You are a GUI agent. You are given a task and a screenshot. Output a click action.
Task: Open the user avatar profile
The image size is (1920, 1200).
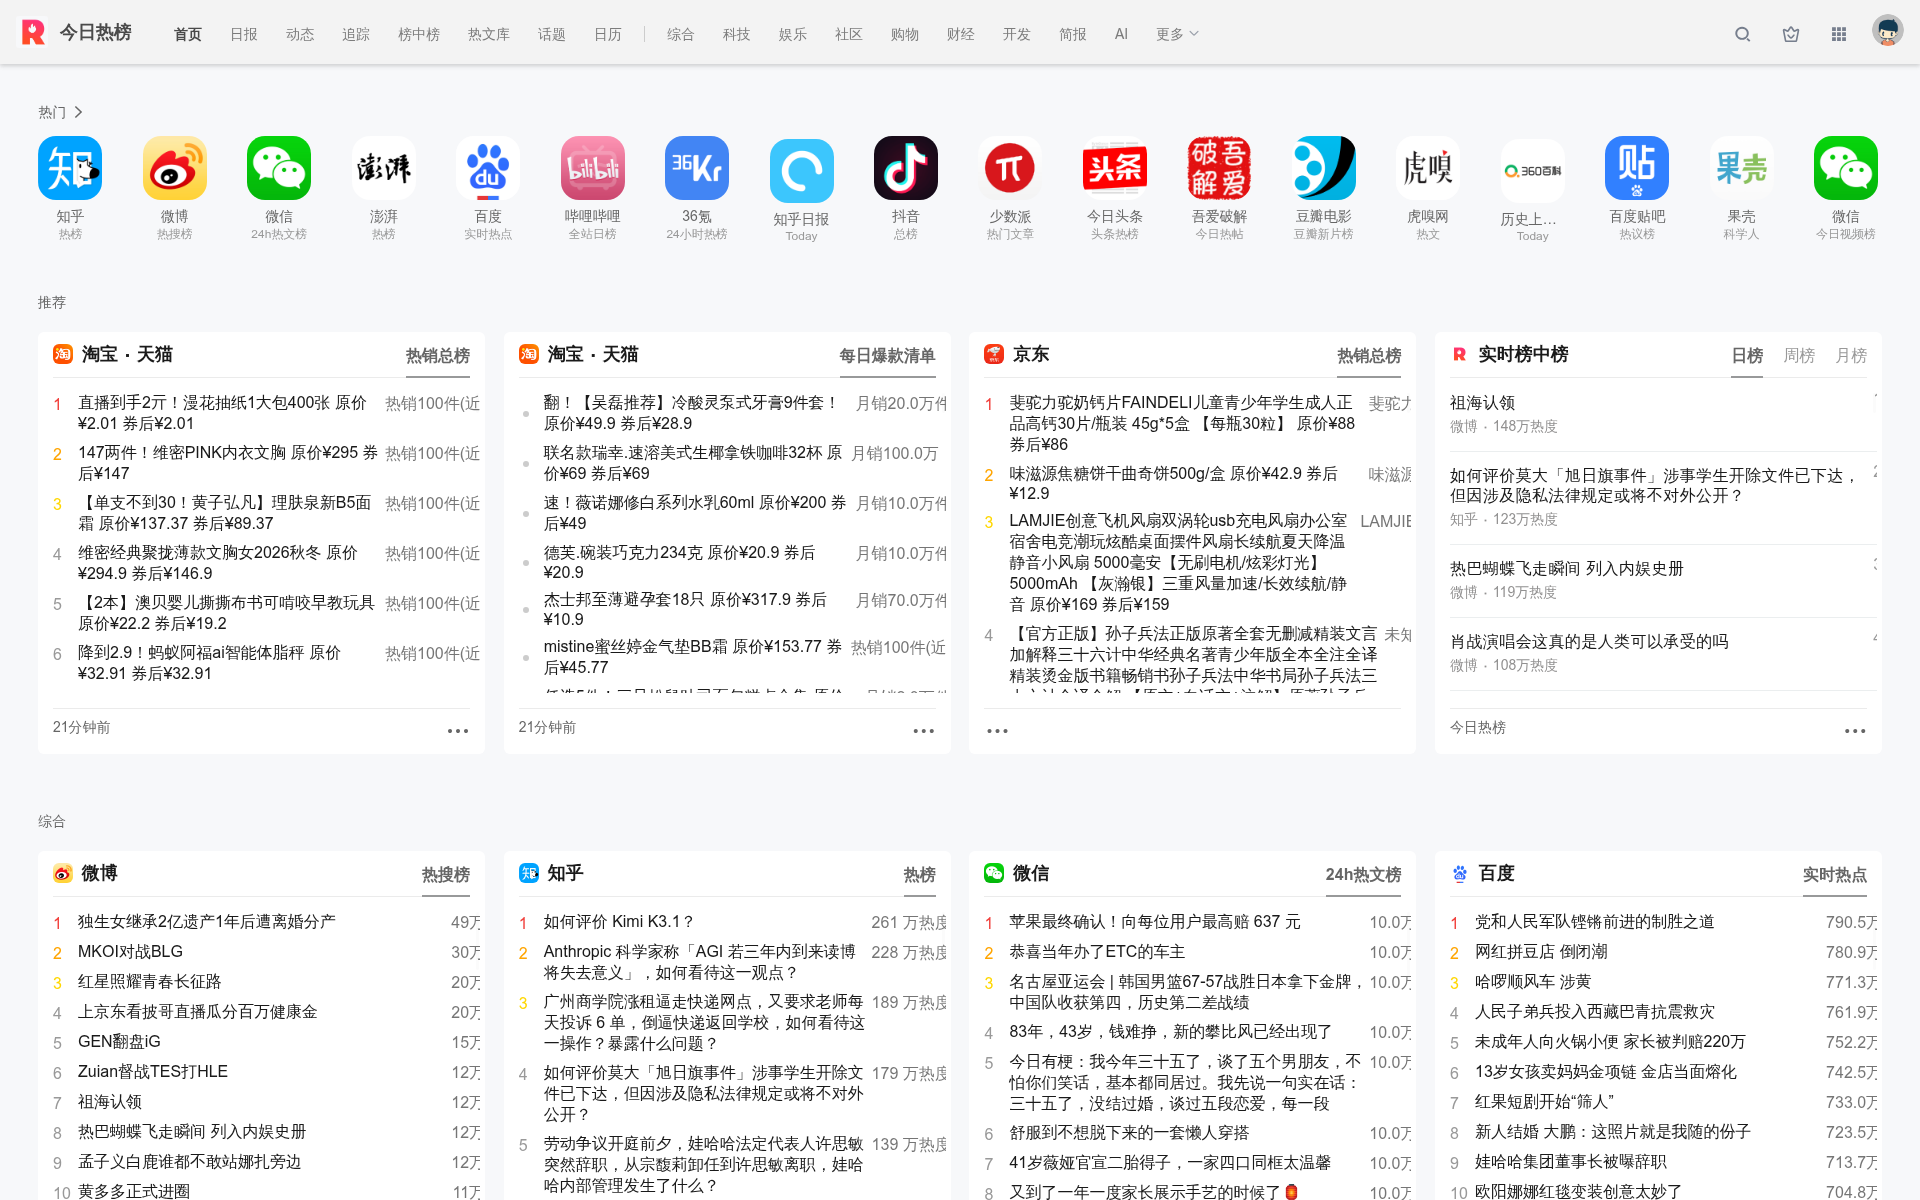click(1888, 31)
